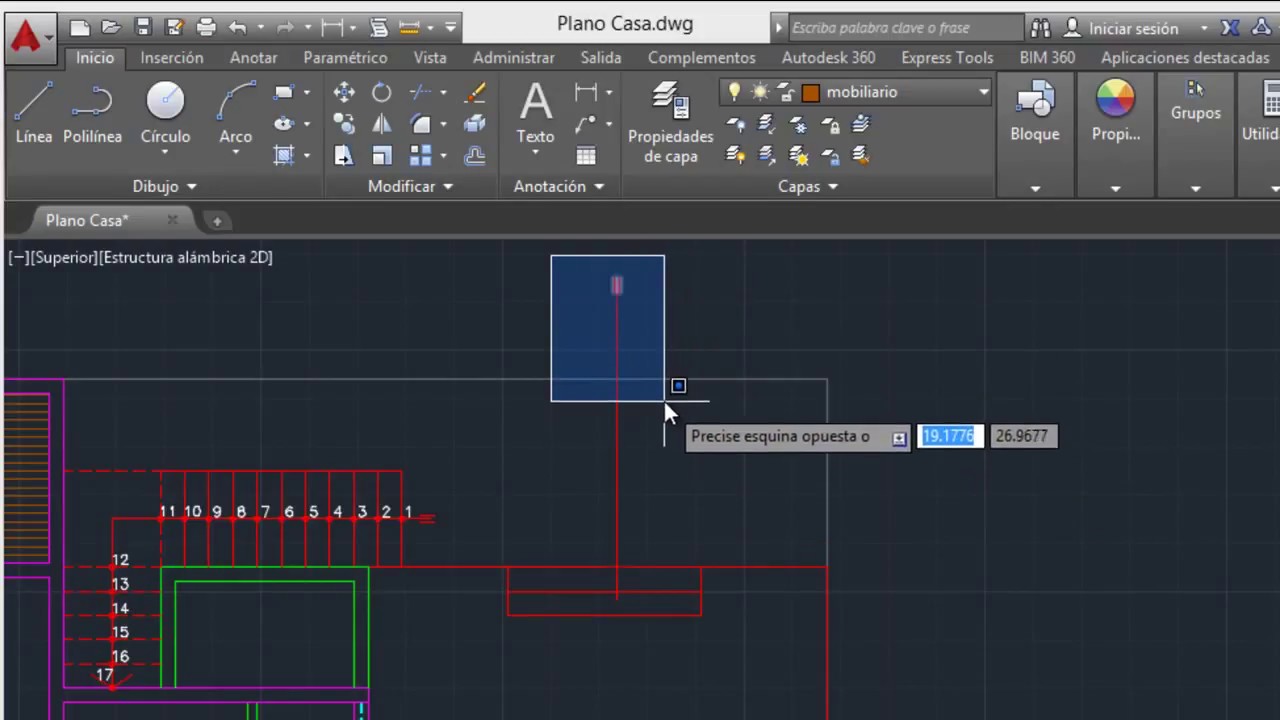Screen dimensions: 1280x720
Task: Toggle mobiliario layer freeze sun icon
Action: [x=760, y=92]
